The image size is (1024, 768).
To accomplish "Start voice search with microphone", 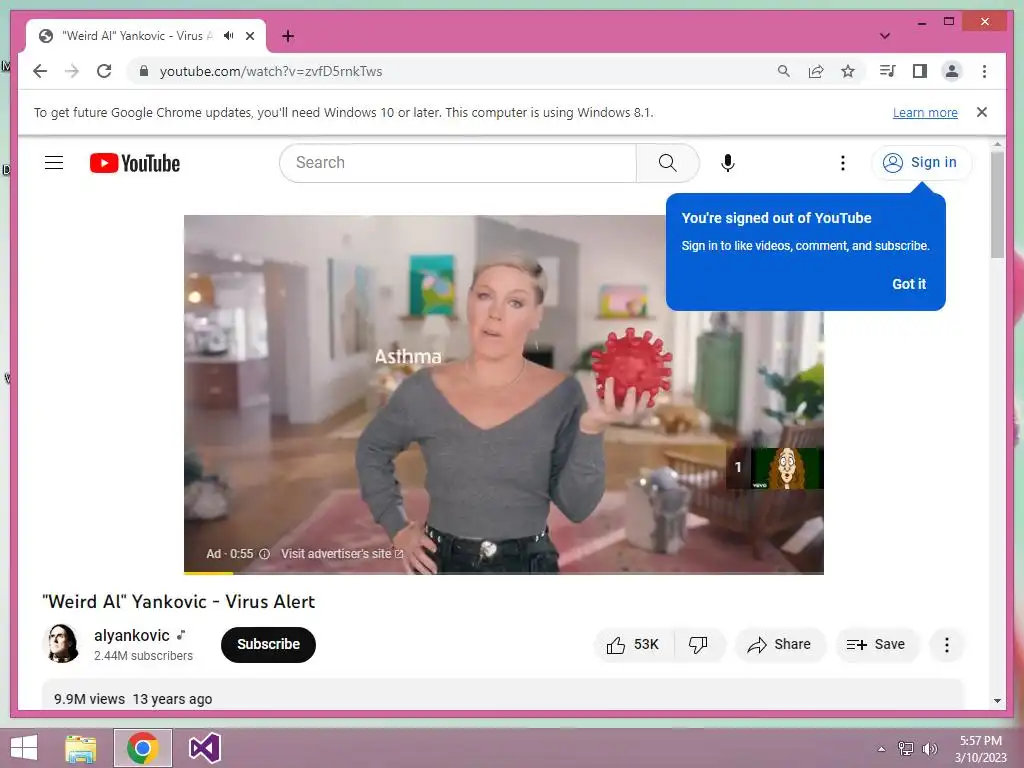I will coord(728,163).
